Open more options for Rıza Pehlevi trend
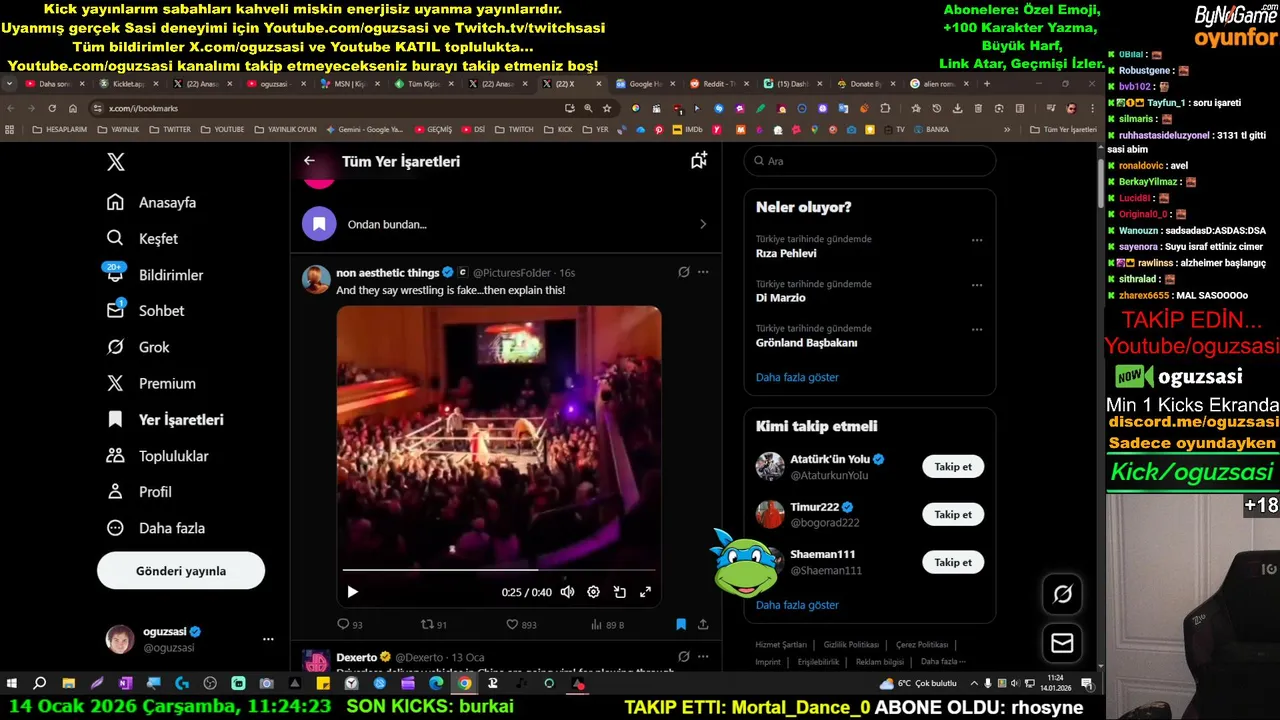1280x720 pixels. pyautogui.click(x=977, y=240)
